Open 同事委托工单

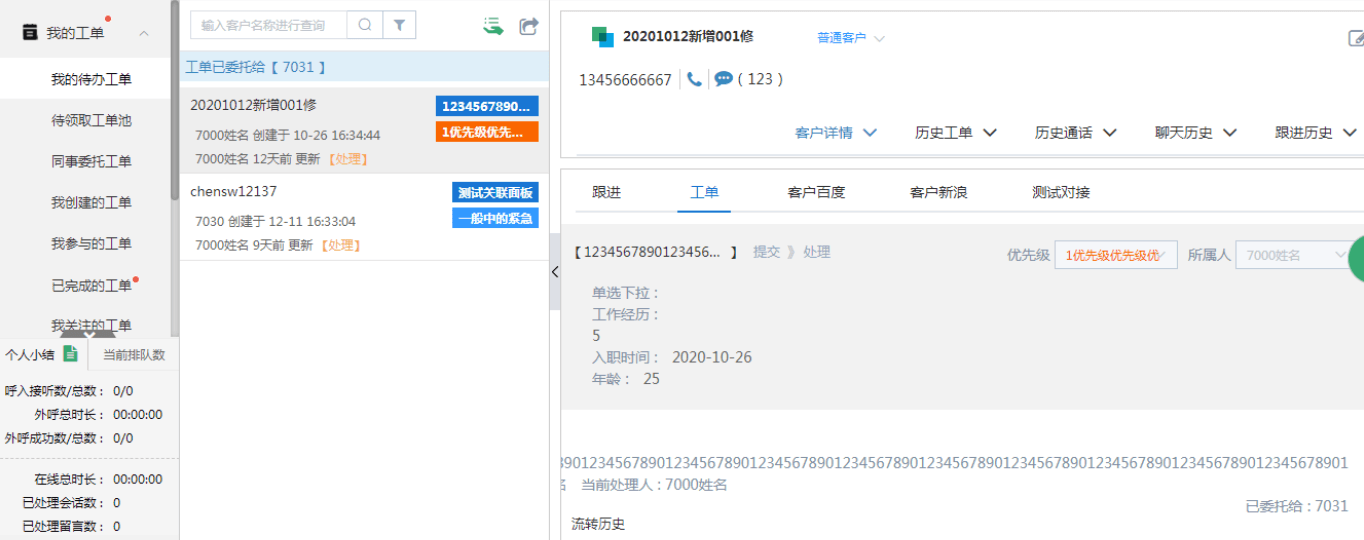91,161
